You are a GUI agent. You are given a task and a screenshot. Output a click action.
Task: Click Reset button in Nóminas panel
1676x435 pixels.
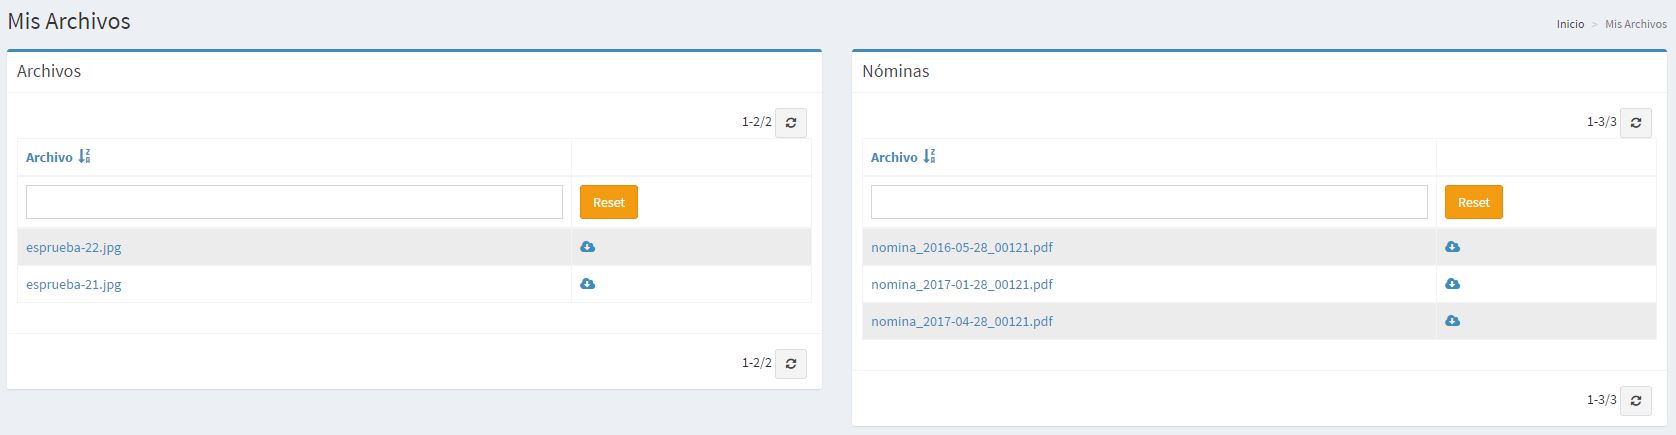[x=1473, y=202]
